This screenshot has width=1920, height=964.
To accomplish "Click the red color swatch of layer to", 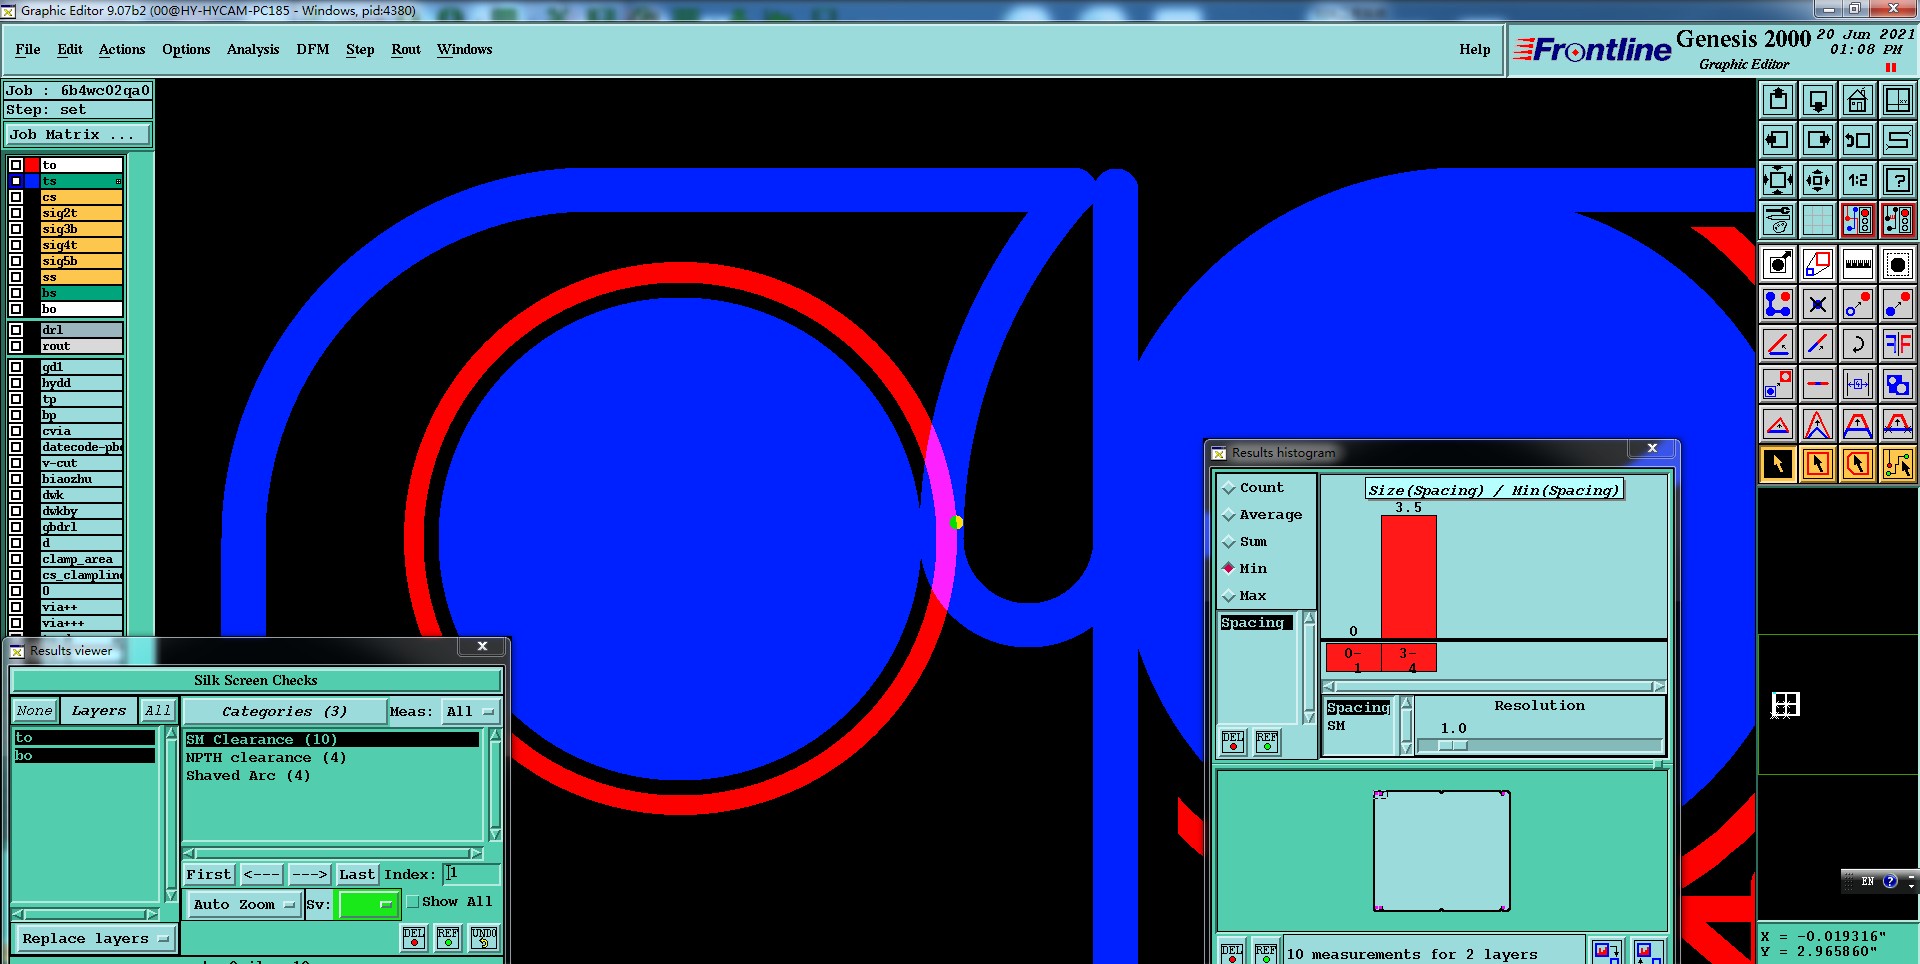I will (x=32, y=165).
